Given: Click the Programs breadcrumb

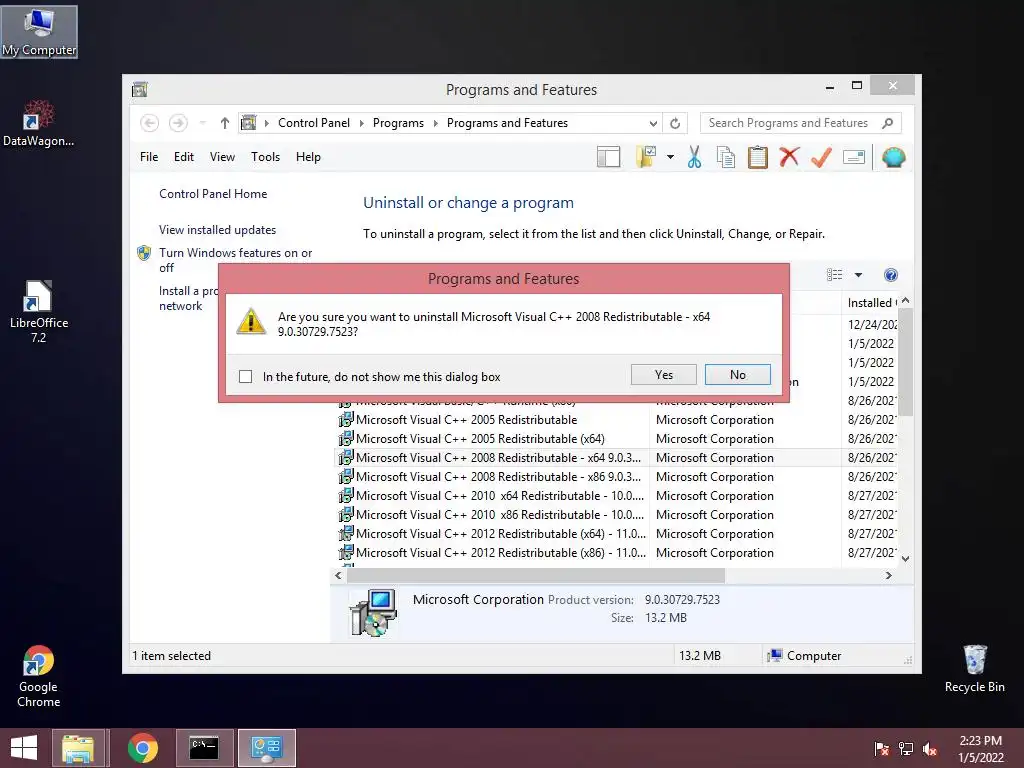Looking at the screenshot, I should [x=398, y=123].
